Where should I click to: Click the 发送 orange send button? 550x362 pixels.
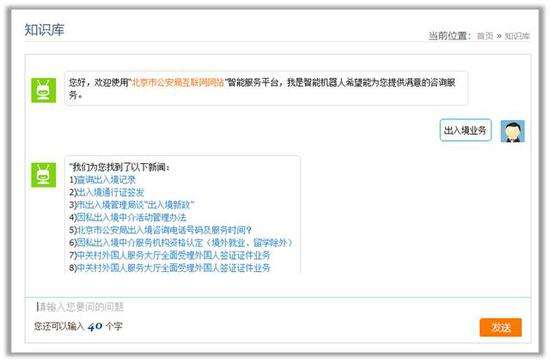(501, 328)
